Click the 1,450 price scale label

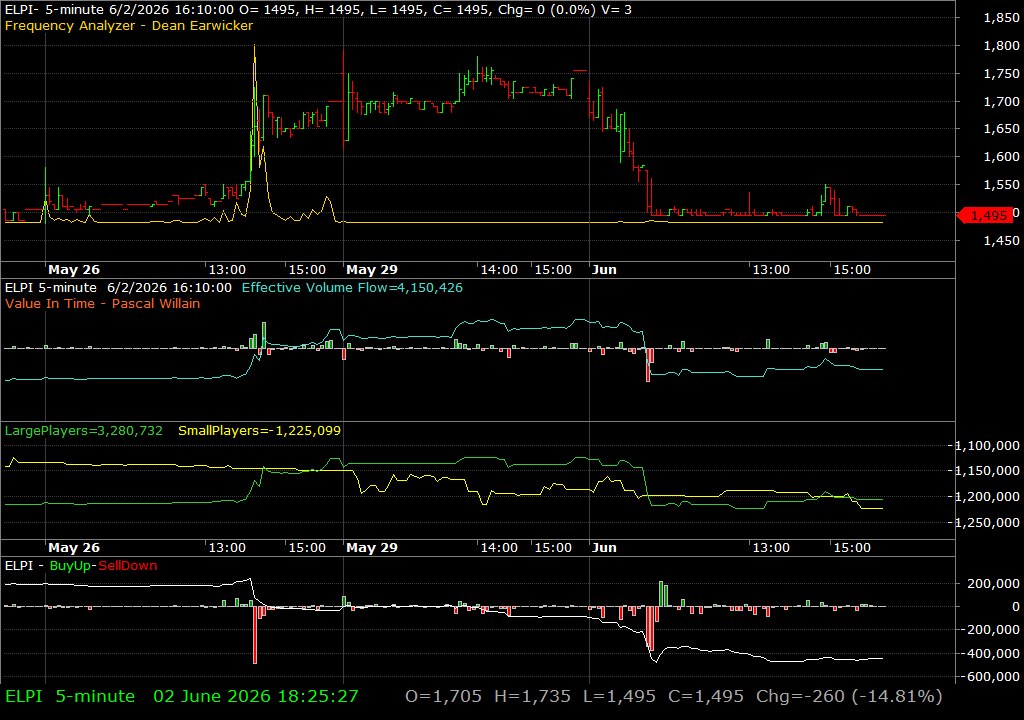tap(1001, 240)
